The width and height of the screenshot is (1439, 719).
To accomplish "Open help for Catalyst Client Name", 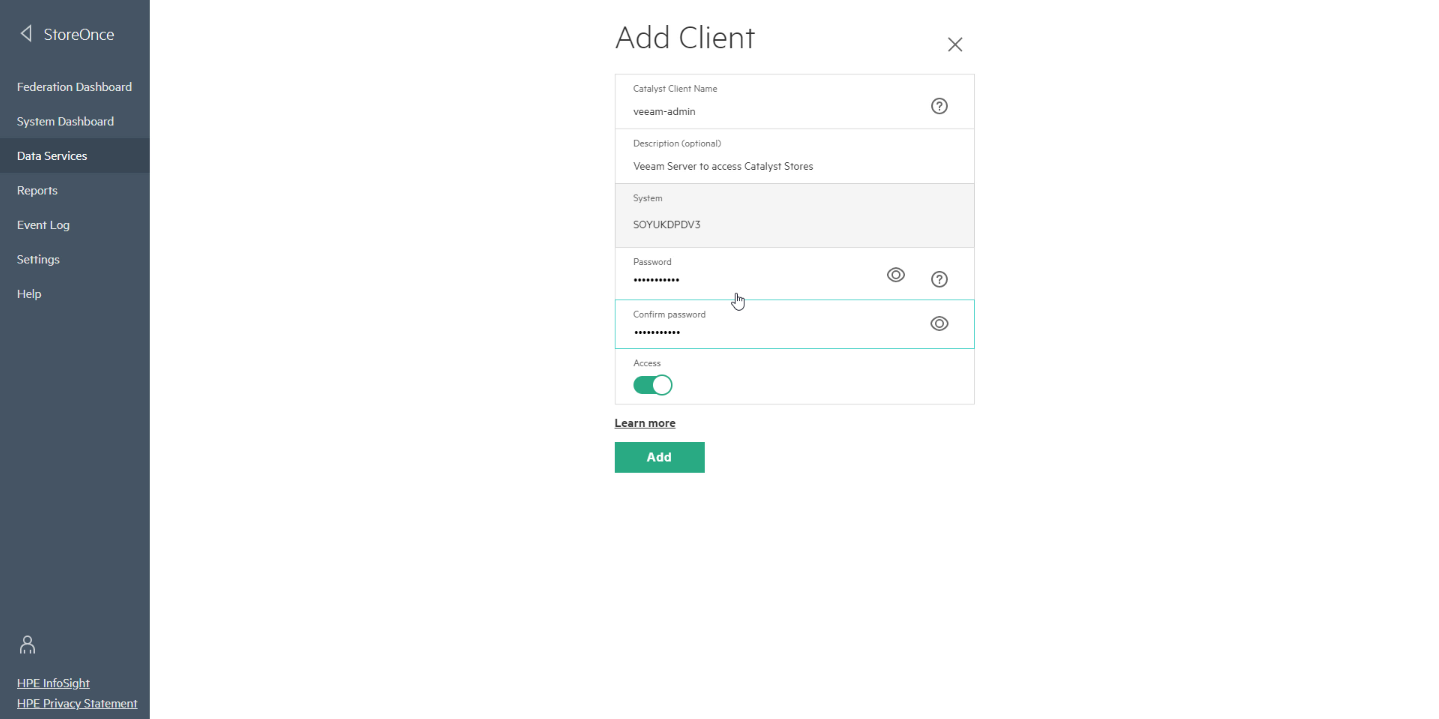I will (939, 106).
